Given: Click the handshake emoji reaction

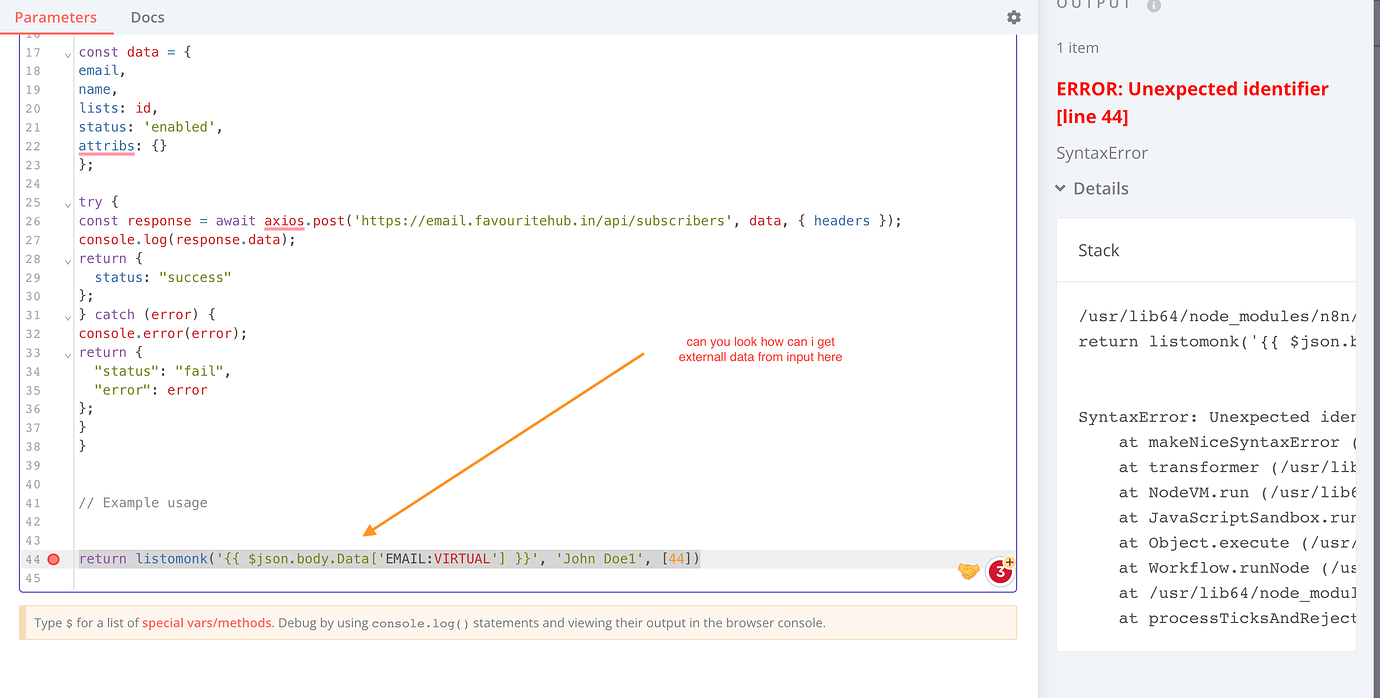Looking at the screenshot, I should tap(967, 570).
